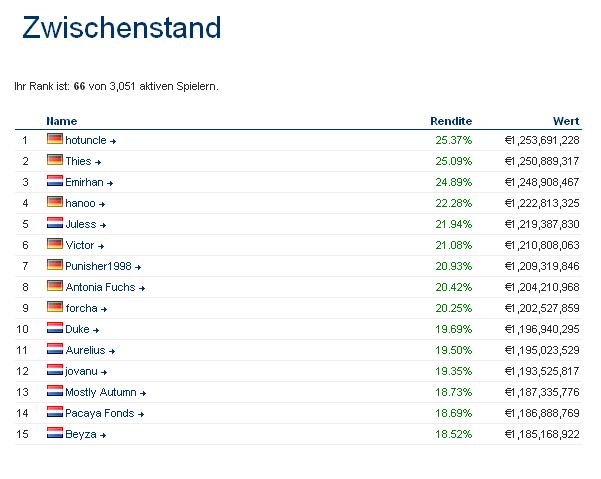Open forcha's profile link
The height and width of the screenshot is (479, 601).
[81, 308]
